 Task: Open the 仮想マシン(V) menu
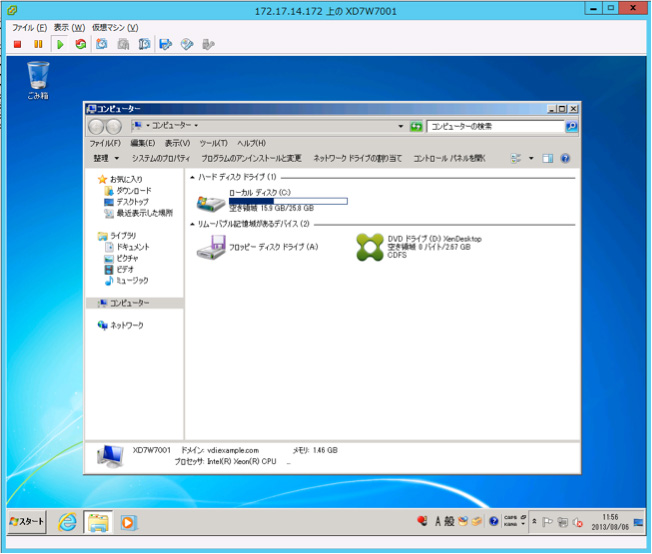pyautogui.click(x=115, y=28)
